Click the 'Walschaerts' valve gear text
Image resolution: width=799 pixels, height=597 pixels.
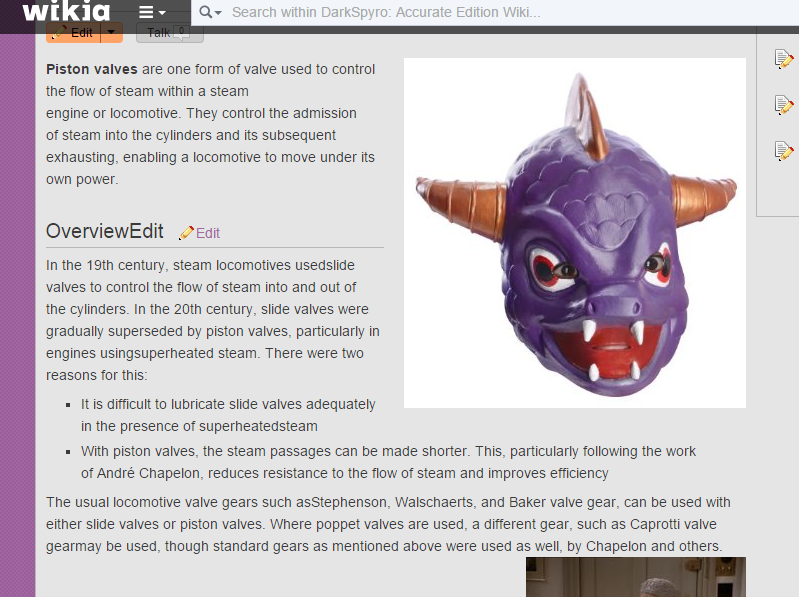coord(435,502)
